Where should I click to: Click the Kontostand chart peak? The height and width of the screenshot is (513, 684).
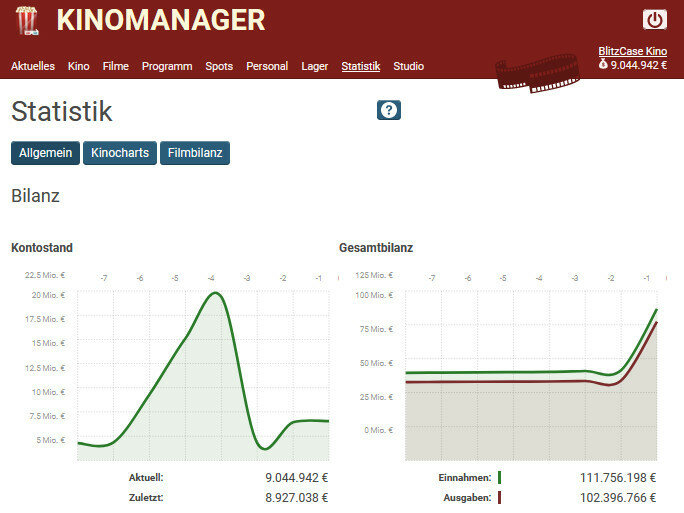click(x=215, y=293)
